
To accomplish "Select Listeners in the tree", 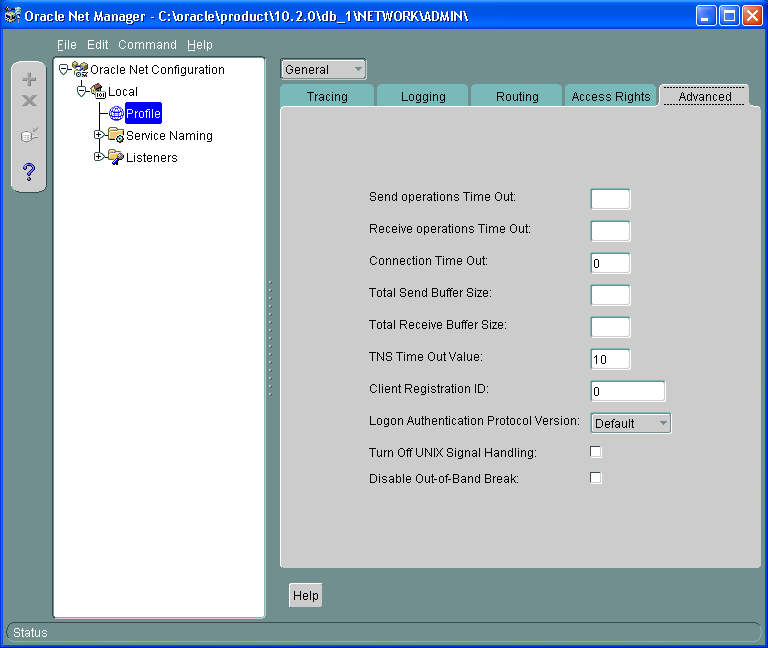I will click(x=152, y=157).
